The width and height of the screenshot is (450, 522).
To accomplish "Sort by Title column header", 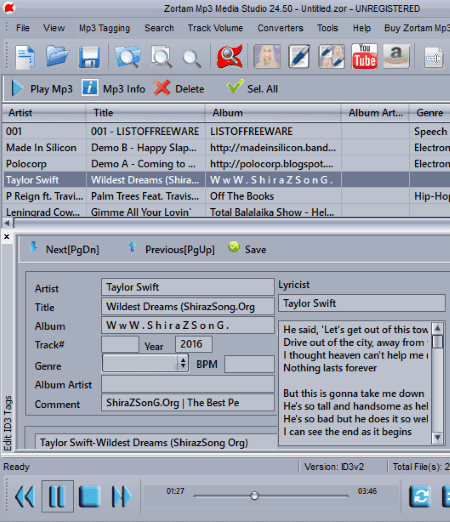I will pyautogui.click(x=145, y=113).
